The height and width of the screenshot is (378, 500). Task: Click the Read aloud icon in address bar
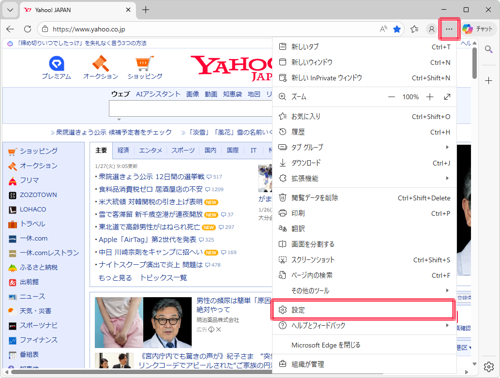(383, 29)
